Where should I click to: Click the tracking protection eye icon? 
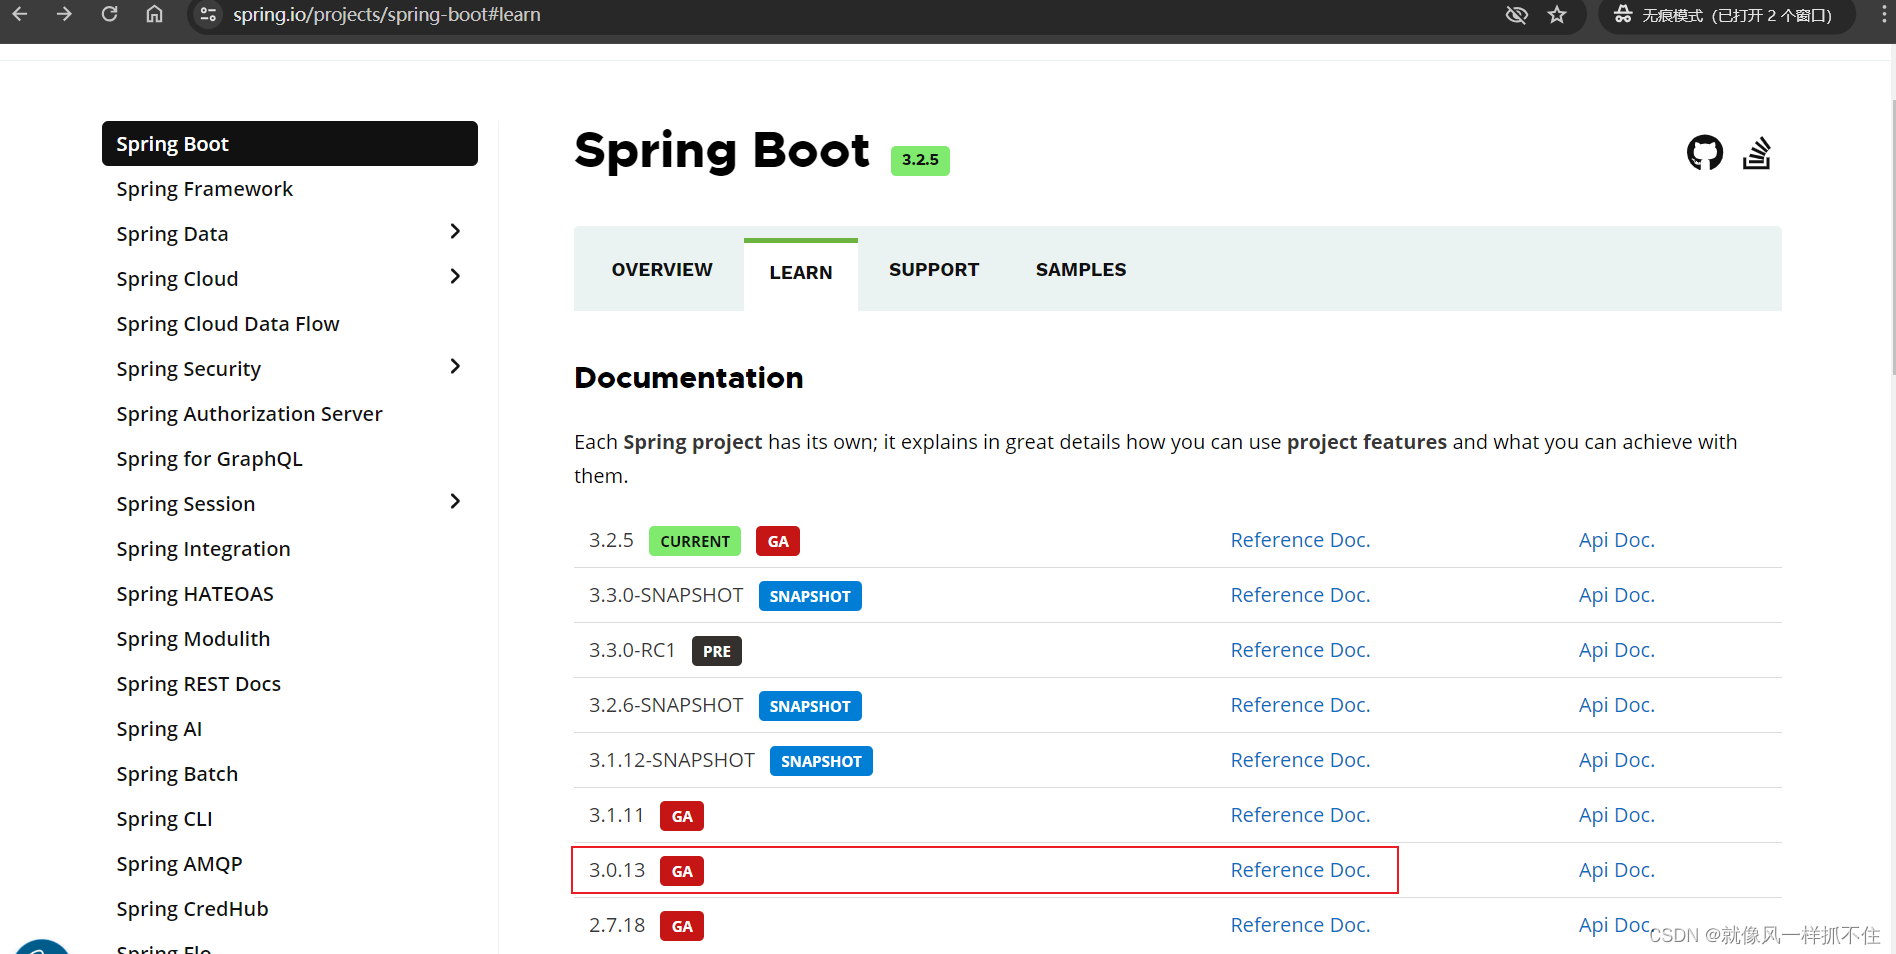pos(1517,15)
